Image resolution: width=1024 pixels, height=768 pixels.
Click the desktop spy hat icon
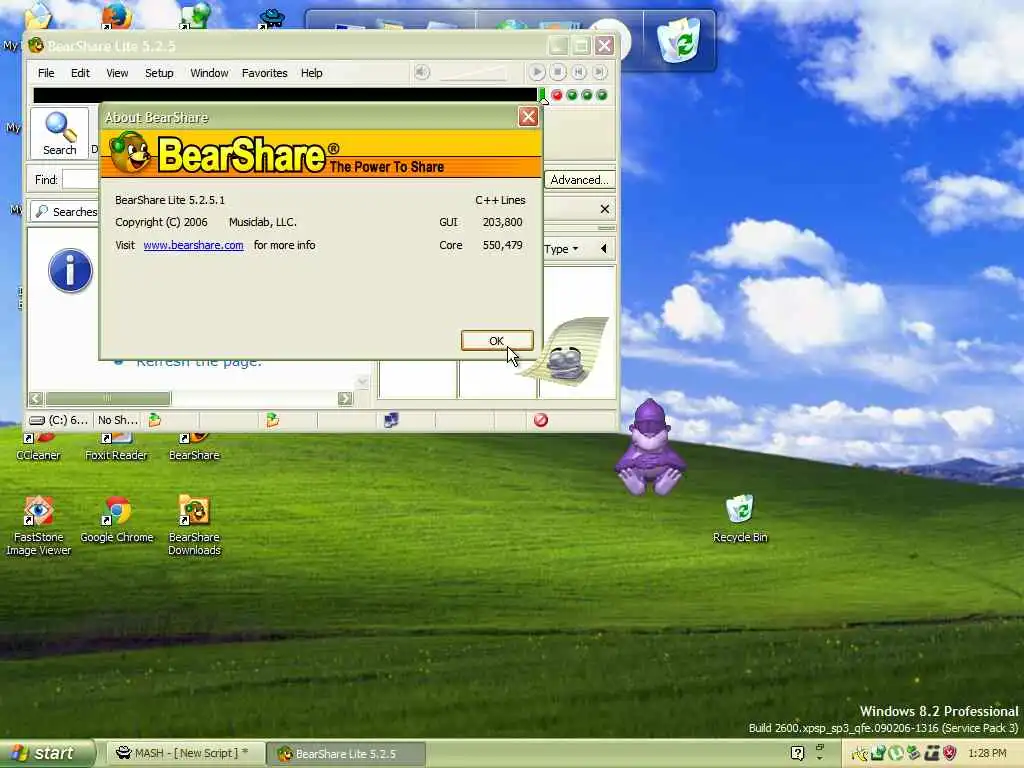click(x=272, y=18)
